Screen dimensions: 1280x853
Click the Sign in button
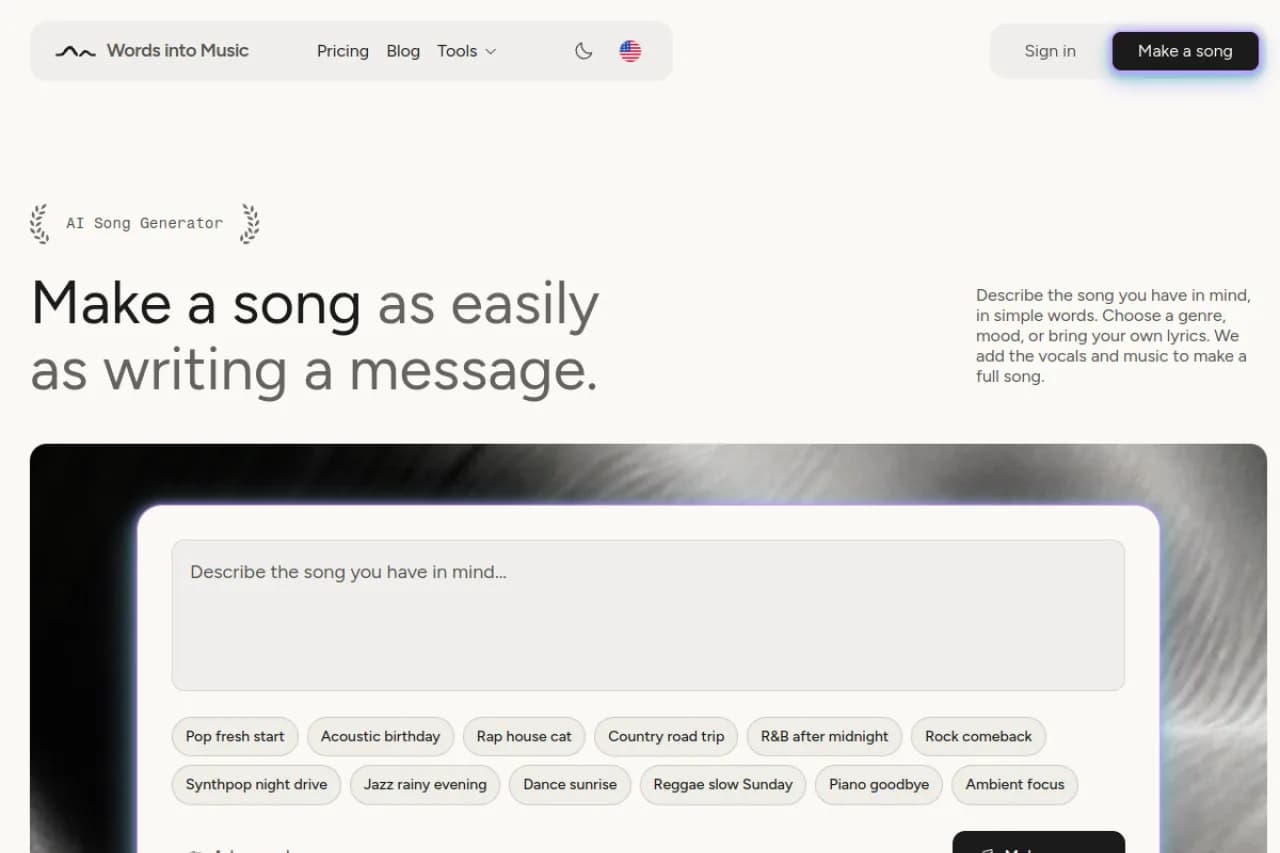pyautogui.click(x=1050, y=51)
